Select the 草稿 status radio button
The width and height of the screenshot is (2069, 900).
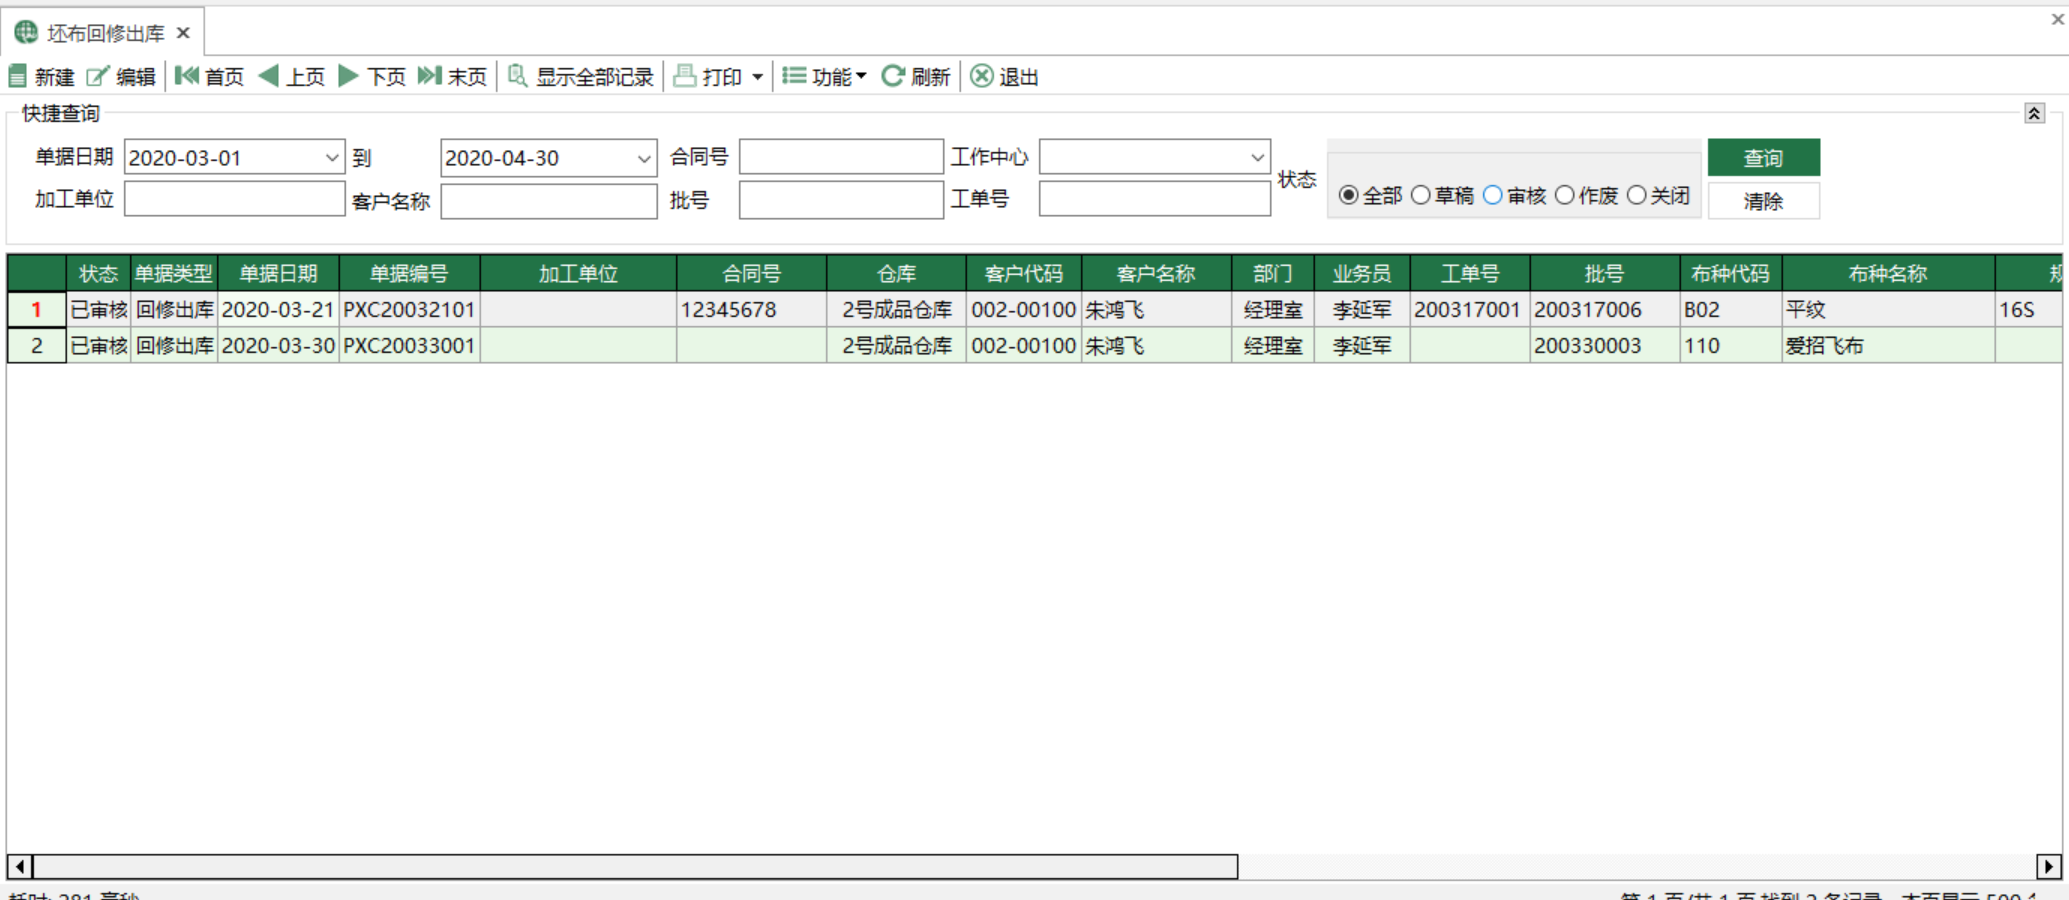point(1420,195)
